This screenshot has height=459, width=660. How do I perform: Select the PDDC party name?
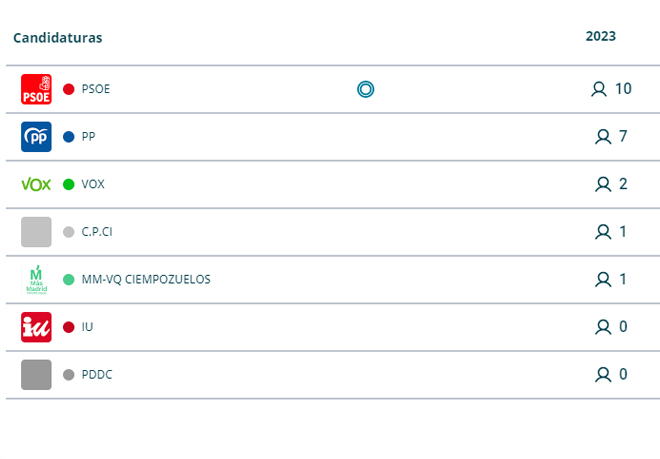coord(97,375)
